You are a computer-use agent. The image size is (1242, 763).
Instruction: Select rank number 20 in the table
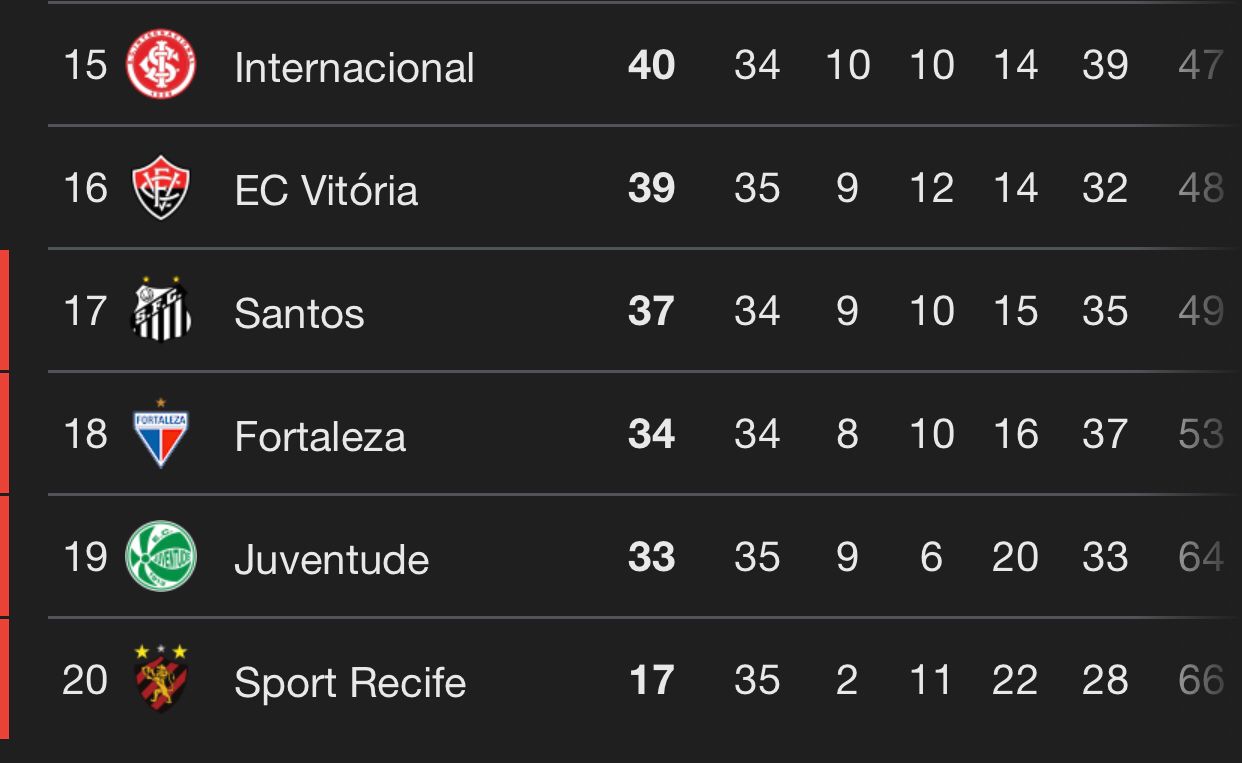pos(84,680)
